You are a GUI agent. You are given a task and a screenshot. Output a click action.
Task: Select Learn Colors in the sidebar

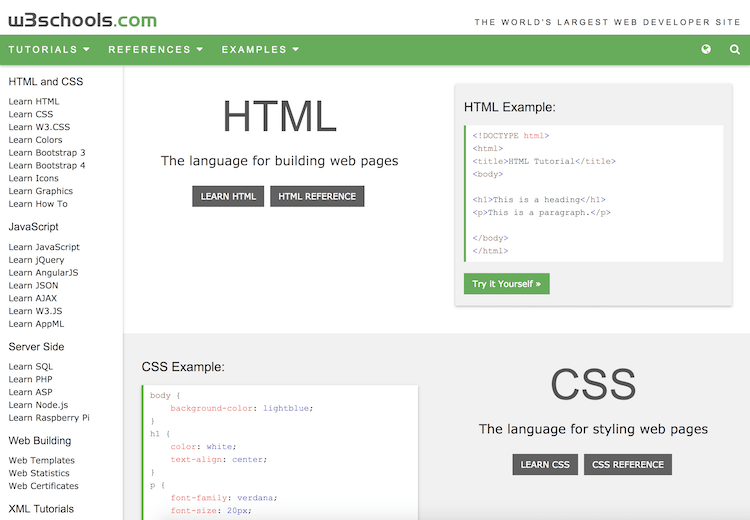35,140
